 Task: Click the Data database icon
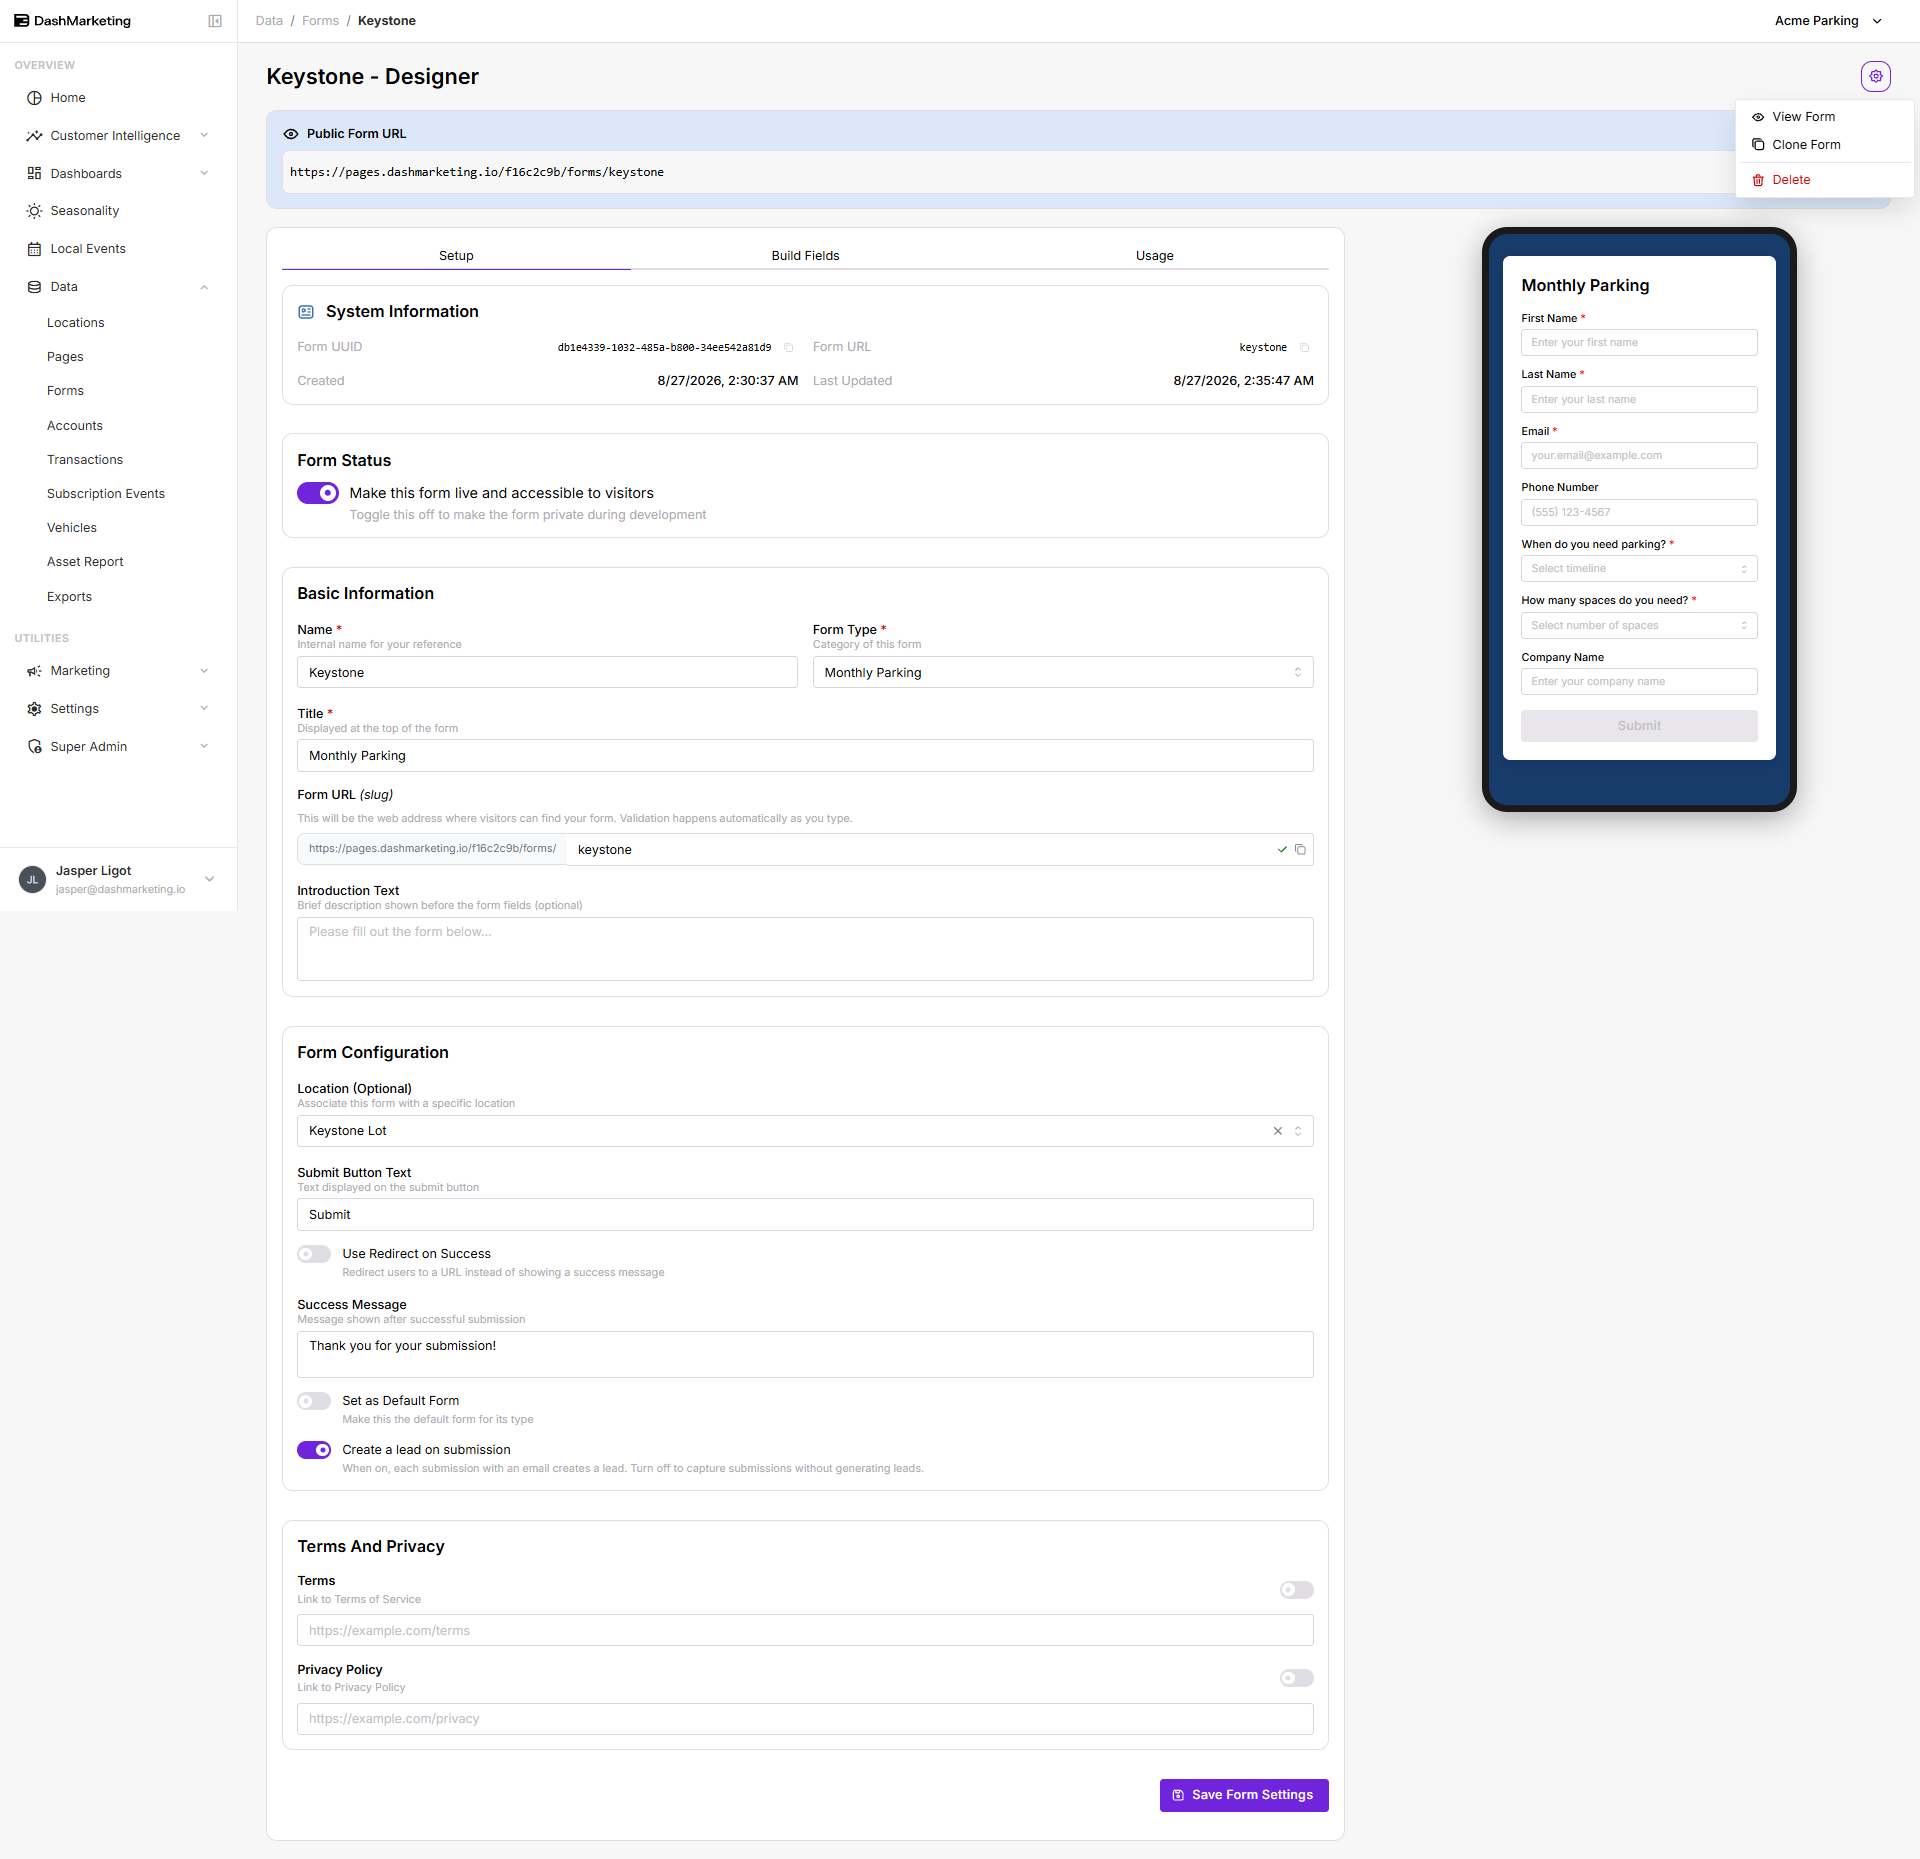click(34, 287)
